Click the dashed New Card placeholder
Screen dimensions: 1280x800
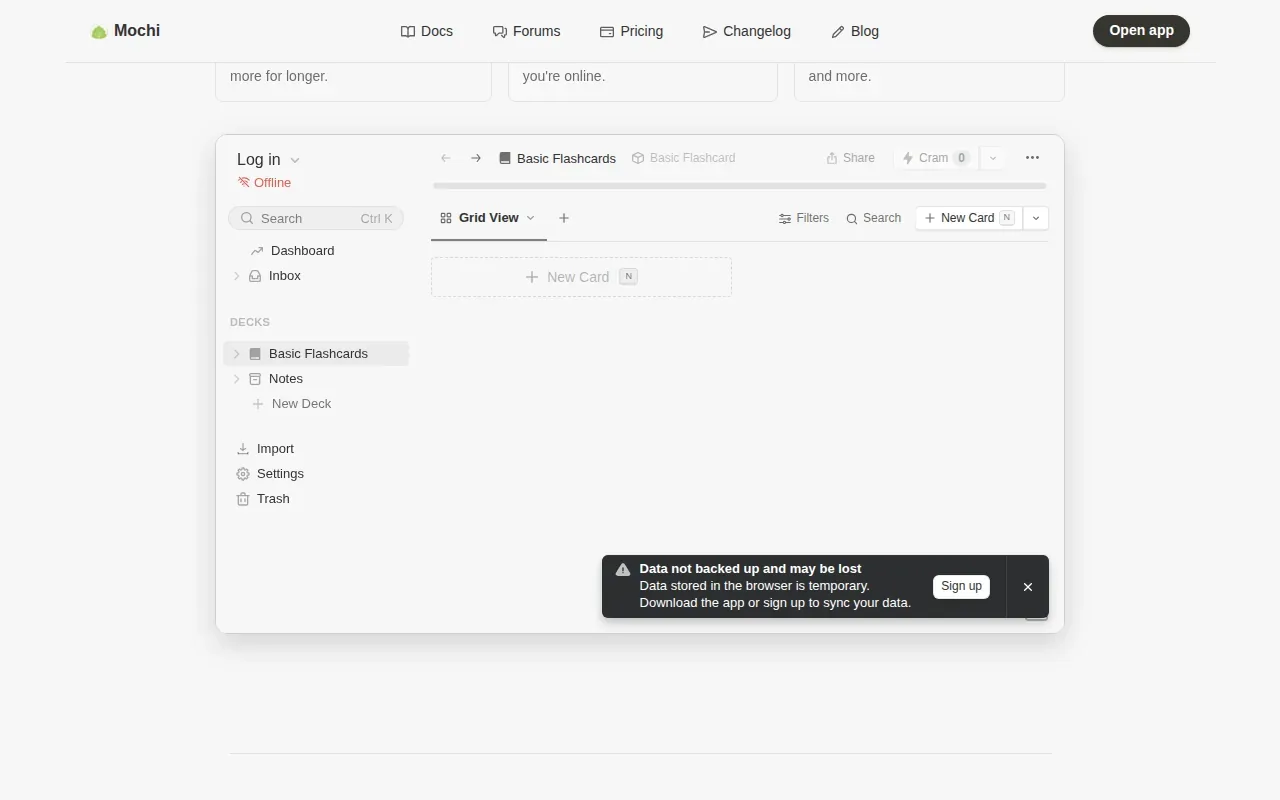point(581,277)
